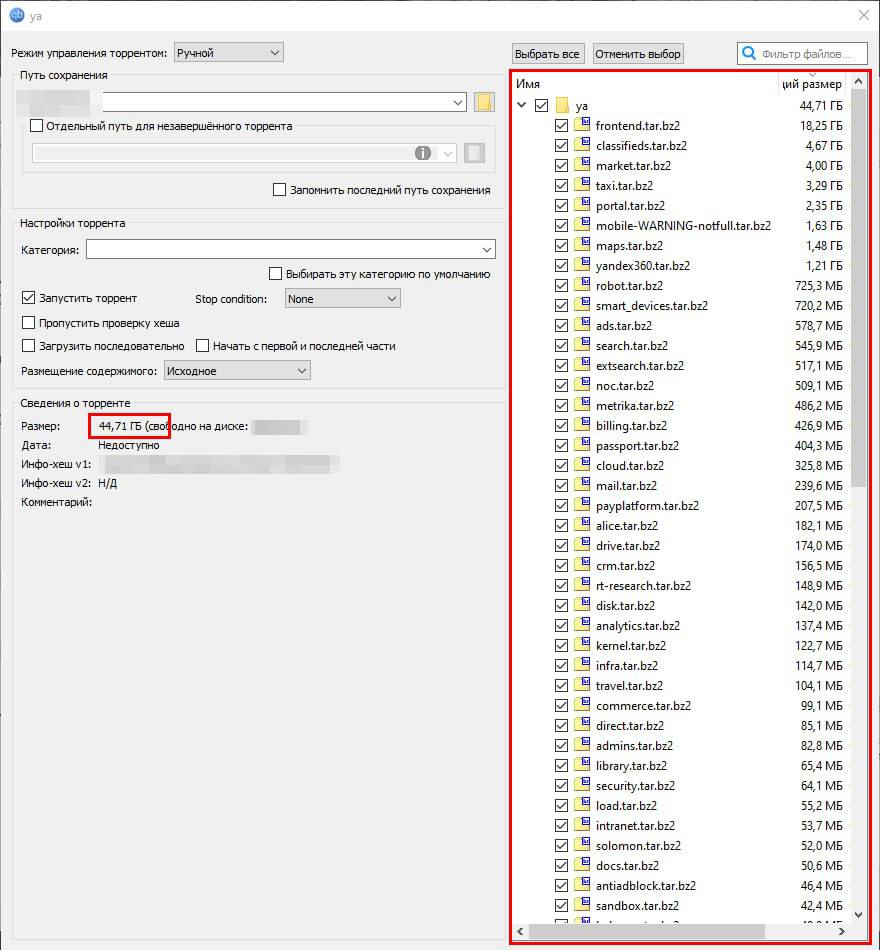Image resolution: width=880 pixels, height=950 pixels.
Task: Open the Stop condition dropdown
Action: [342, 298]
